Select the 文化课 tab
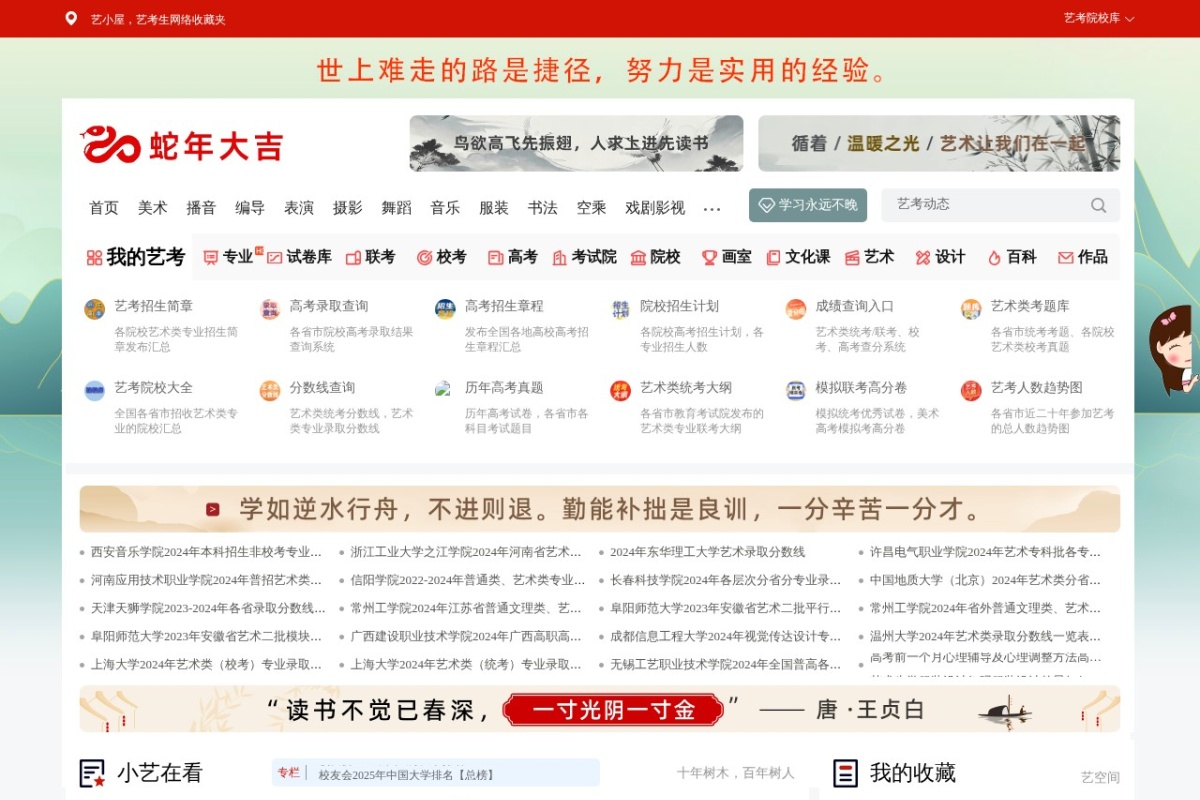Screen dimensions: 1200x800 (798, 257)
